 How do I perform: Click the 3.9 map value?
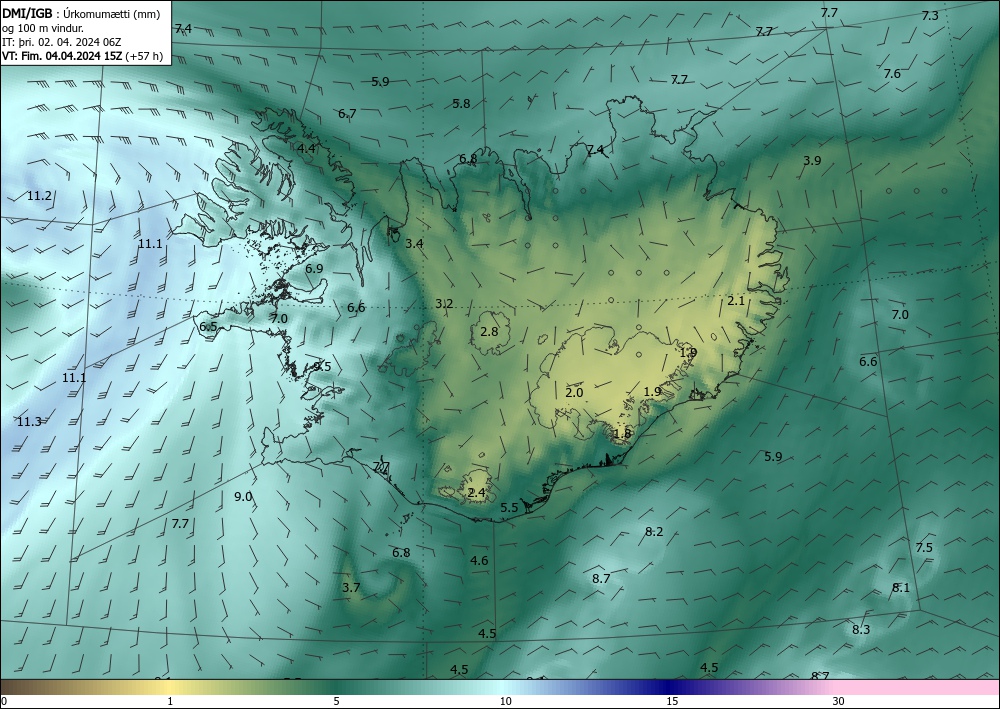click(x=812, y=161)
